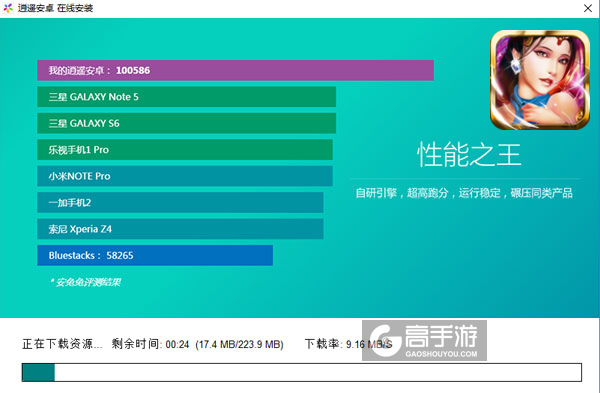600x393 pixels.
Task: Select the 乐视手机1 Pro bar
Action: (x=185, y=150)
